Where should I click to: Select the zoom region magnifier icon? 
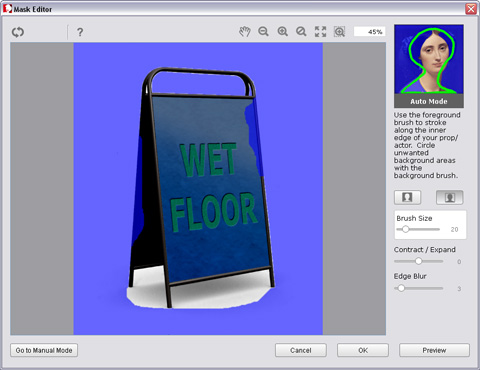click(x=339, y=32)
